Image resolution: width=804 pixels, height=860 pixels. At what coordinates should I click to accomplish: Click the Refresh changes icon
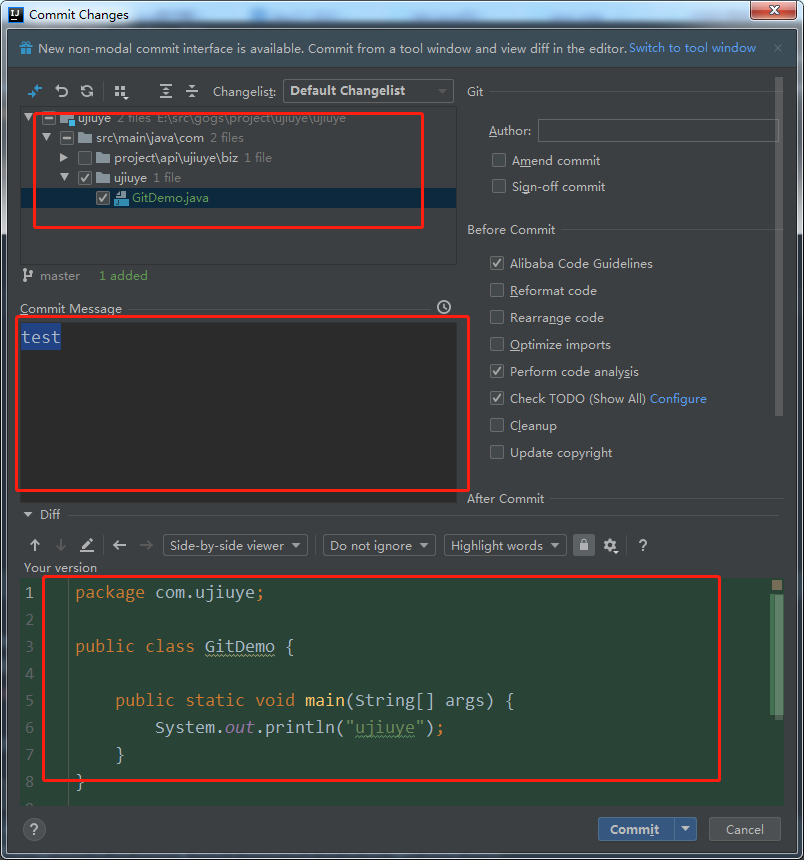(x=87, y=91)
